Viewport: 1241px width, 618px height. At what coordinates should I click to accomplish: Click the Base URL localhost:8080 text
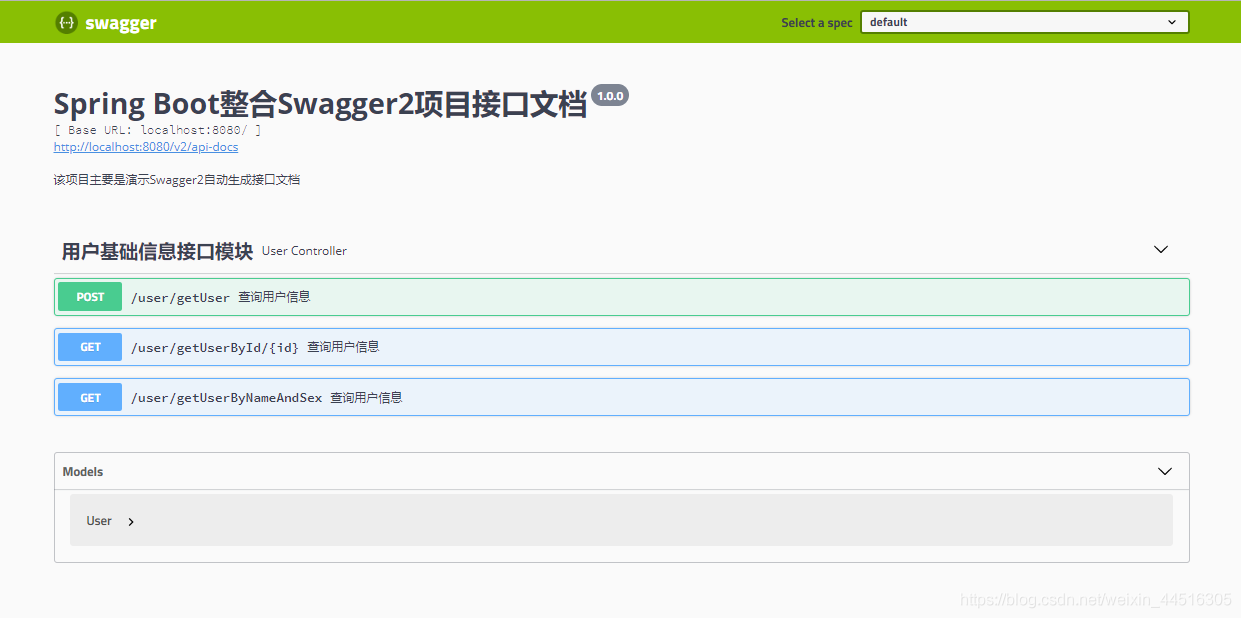click(x=158, y=130)
